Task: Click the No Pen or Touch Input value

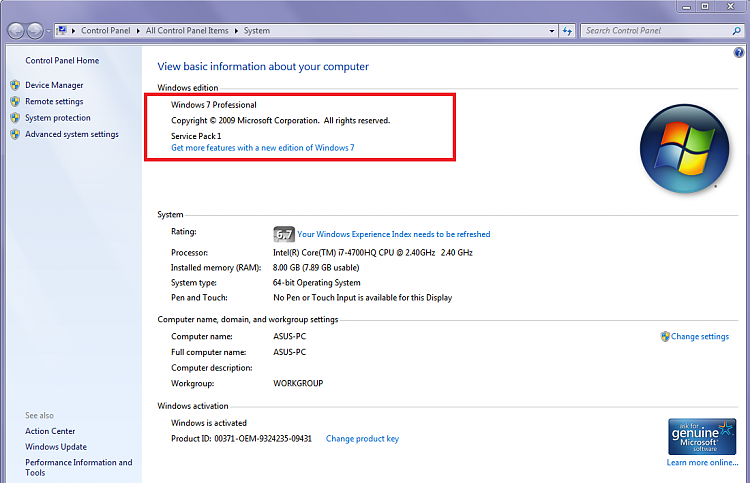Action: tap(363, 297)
